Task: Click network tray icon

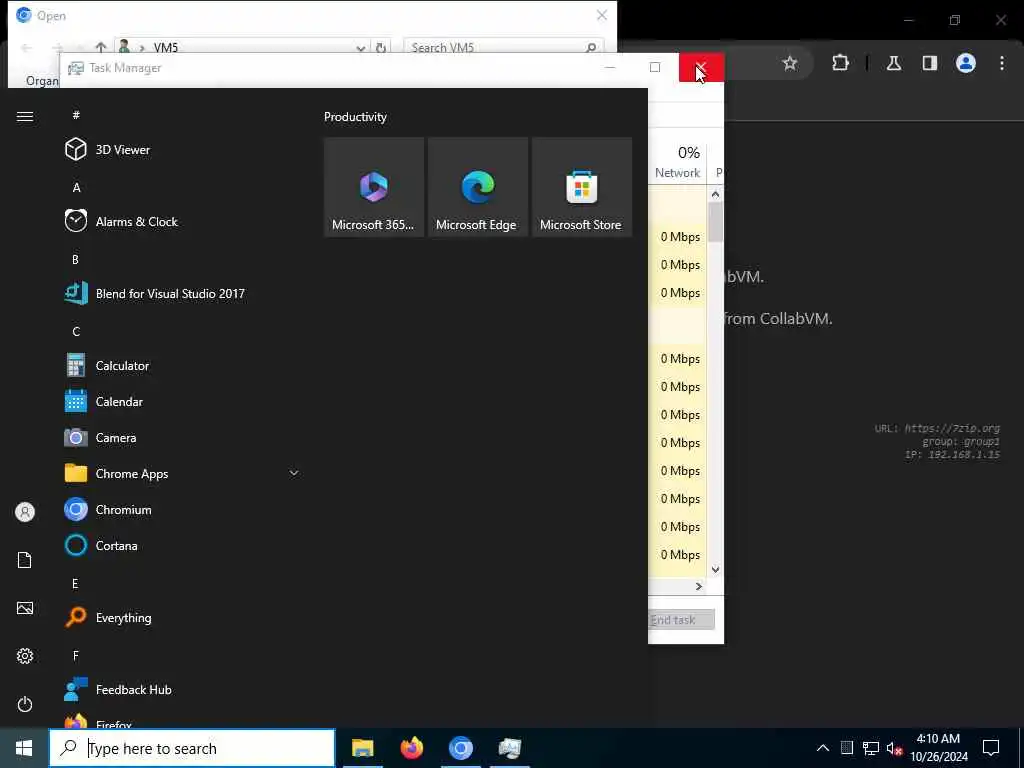Action: (x=871, y=748)
